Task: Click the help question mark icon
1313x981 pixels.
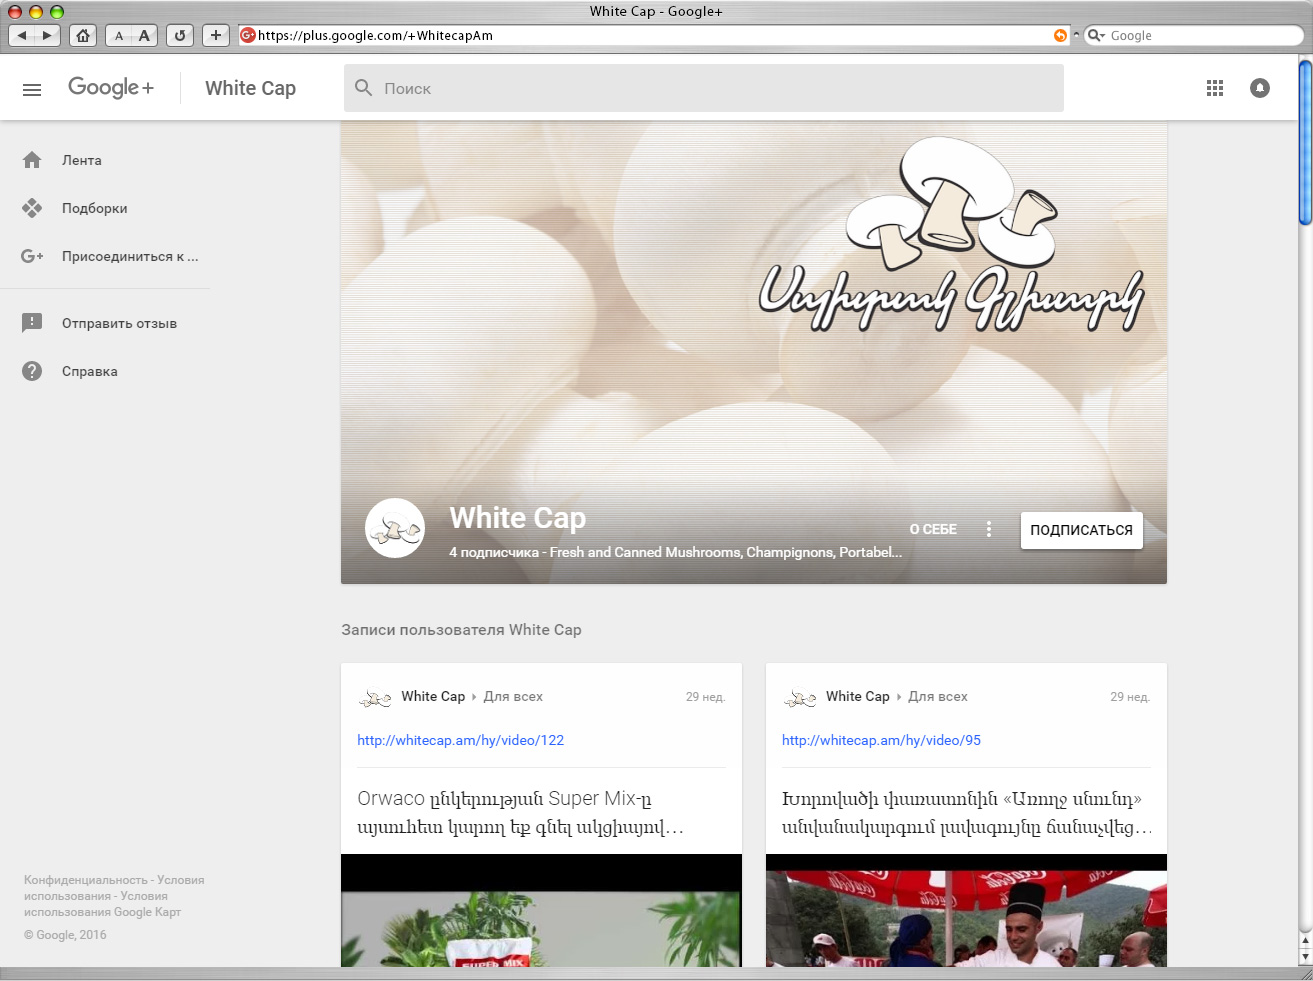Action: (x=32, y=371)
